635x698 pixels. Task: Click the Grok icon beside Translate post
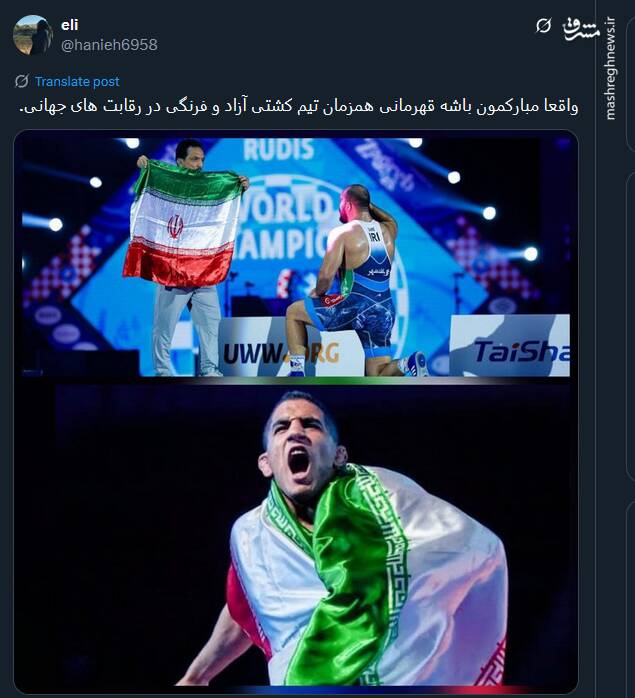[21, 81]
